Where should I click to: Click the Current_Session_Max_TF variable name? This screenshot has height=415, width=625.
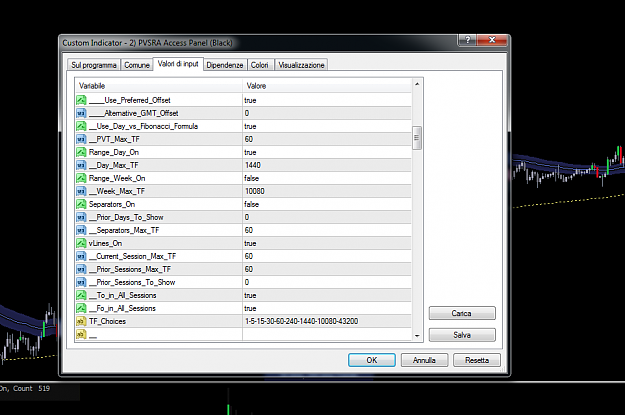tap(132, 256)
